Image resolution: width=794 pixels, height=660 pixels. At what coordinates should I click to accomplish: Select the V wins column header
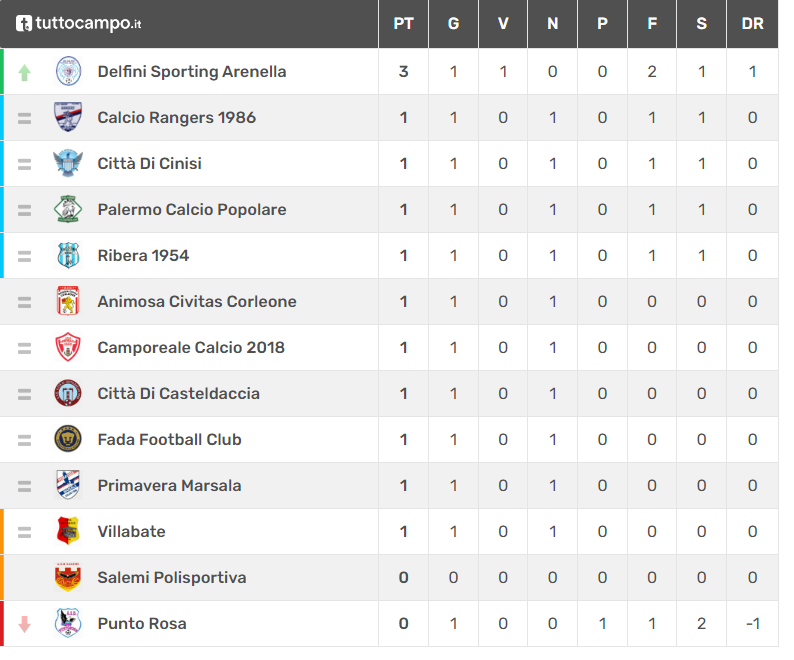pyautogui.click(x=503, y=24)
